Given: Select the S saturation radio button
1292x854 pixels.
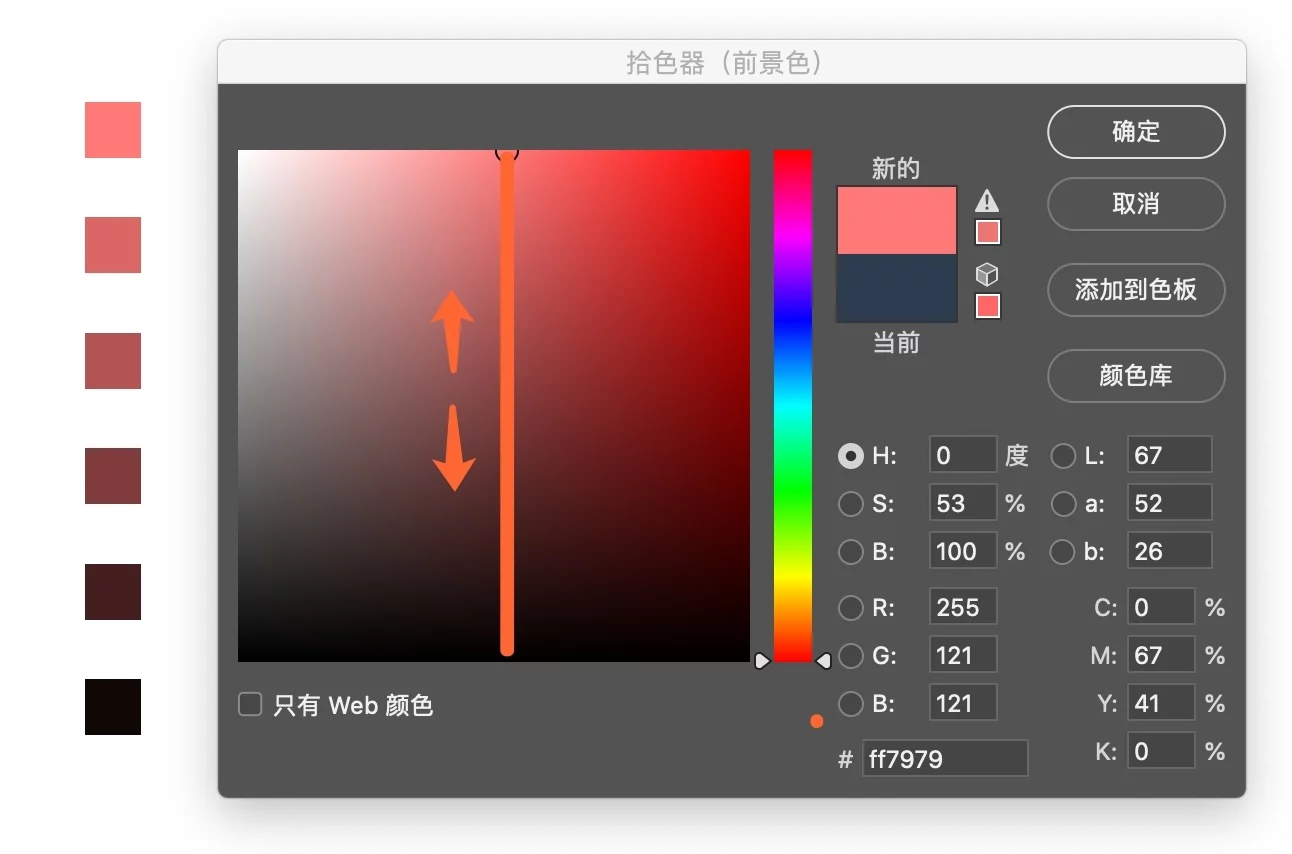Looking at the screenshot, I should click(x=850, y=504).
